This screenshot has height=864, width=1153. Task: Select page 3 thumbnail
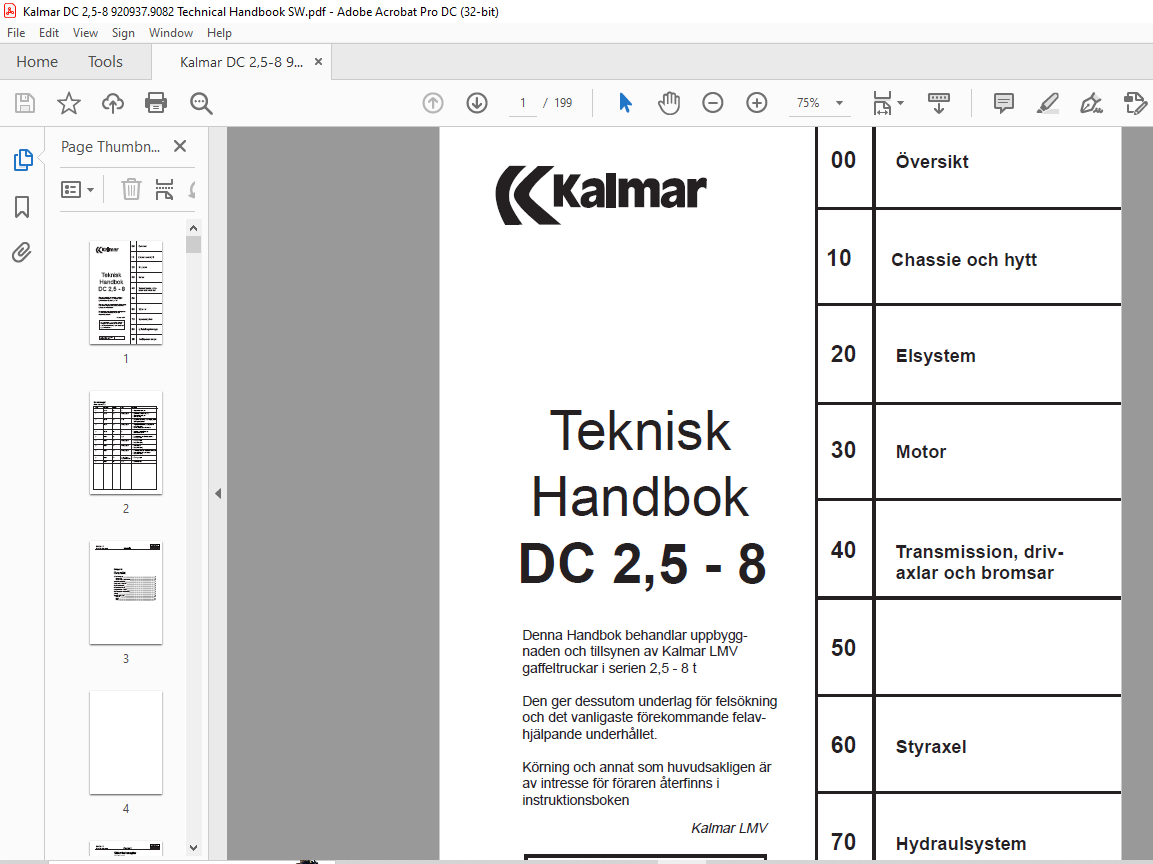click(x=126, y=593)
